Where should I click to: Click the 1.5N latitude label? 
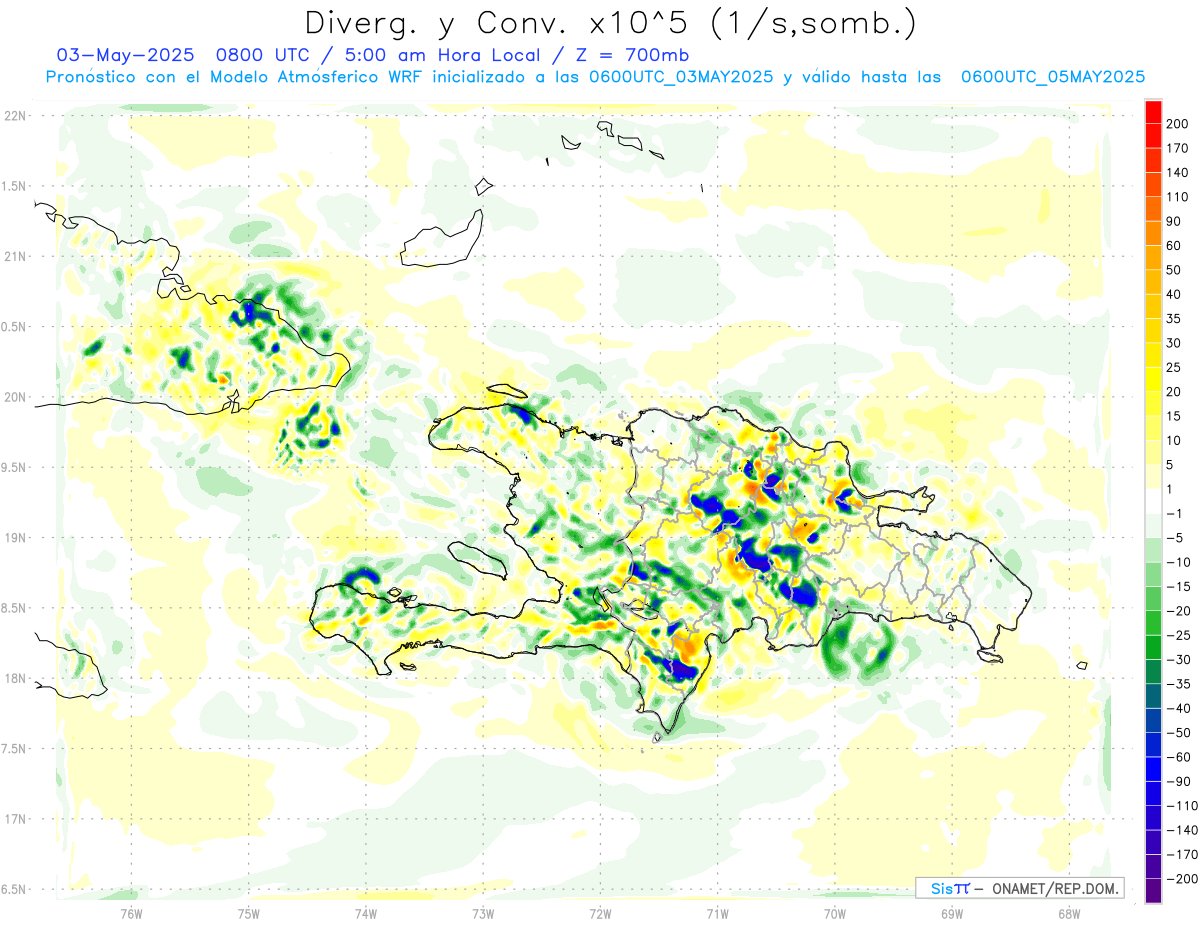coord(15,186)
